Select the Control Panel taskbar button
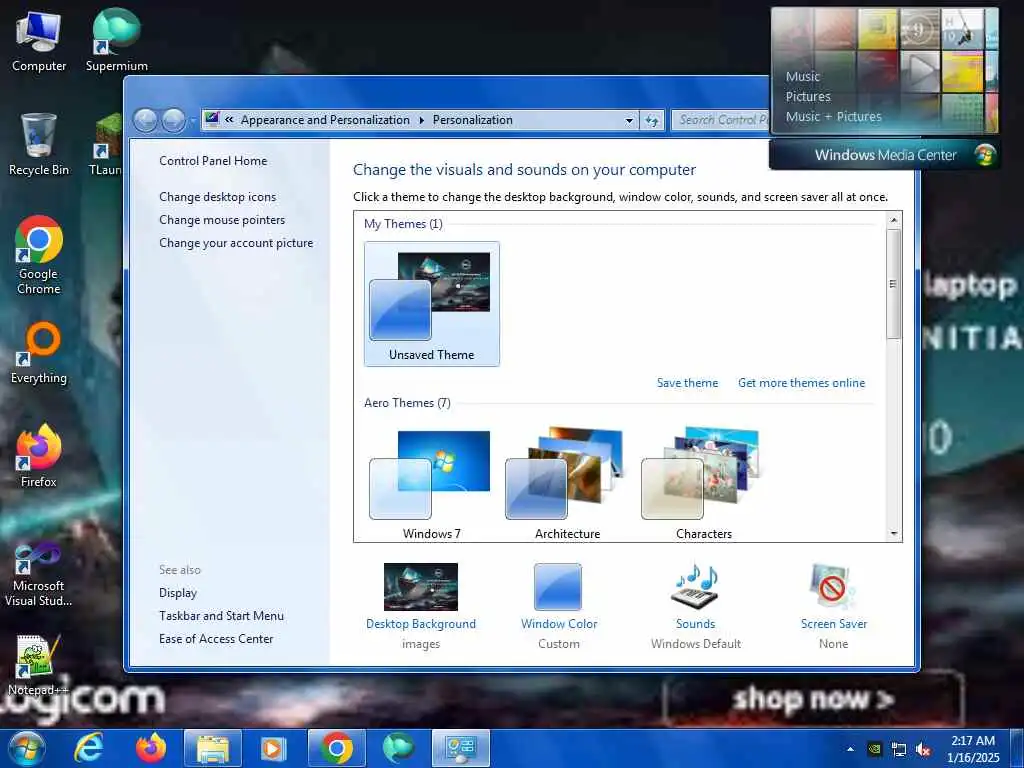The width and height of the screenshot is (1024, 768). (460, 748)
